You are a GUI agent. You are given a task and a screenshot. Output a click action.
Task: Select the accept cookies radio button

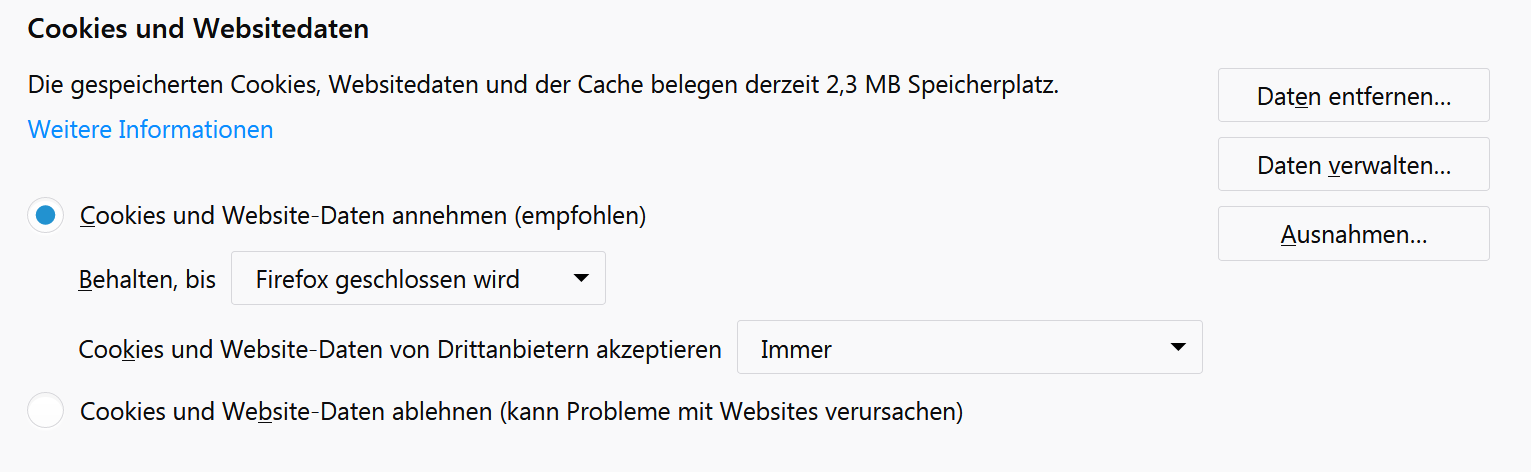click(x=45, y=215)
